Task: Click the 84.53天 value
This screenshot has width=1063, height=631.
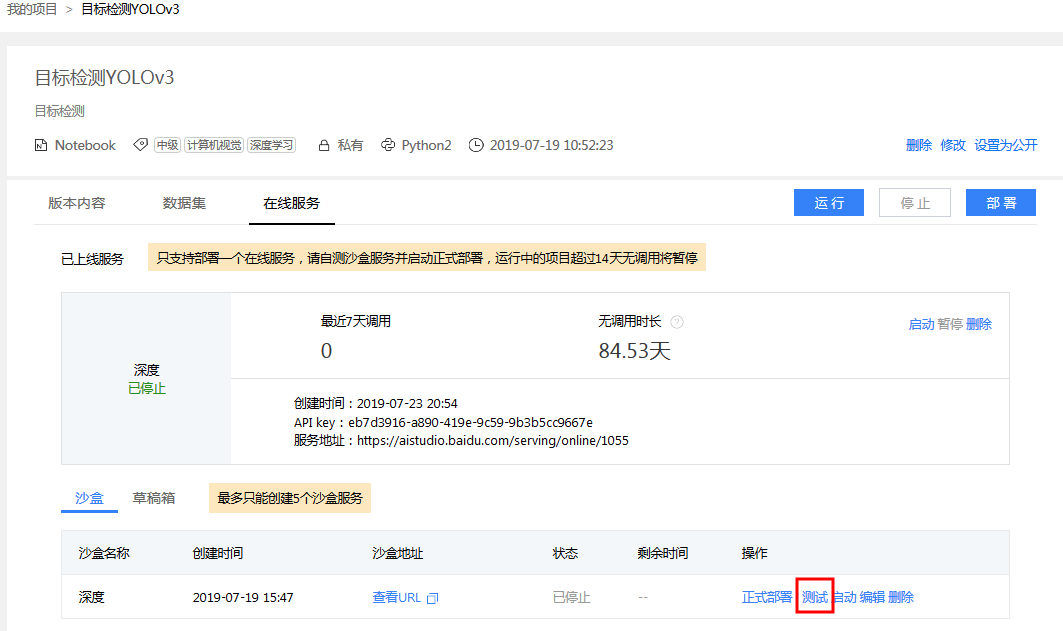Action: click(x=635, y=351)
